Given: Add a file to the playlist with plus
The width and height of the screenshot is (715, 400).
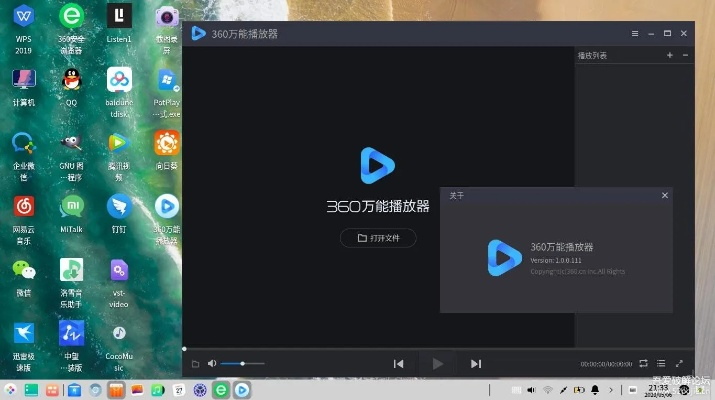Looking at the screenshot, I should coord(669,55).
